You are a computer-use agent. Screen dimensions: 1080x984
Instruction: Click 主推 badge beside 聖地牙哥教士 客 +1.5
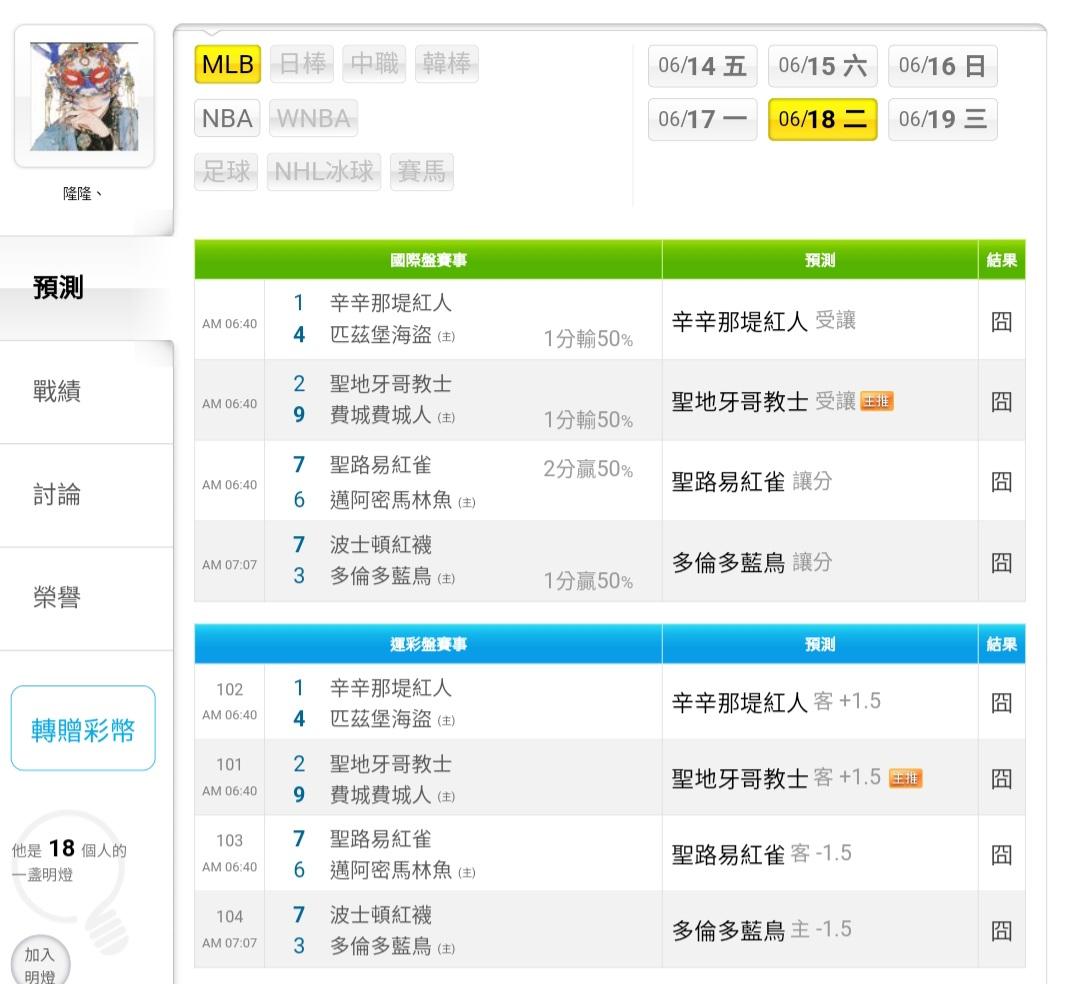pyautogui.click(x=906, y=778)
